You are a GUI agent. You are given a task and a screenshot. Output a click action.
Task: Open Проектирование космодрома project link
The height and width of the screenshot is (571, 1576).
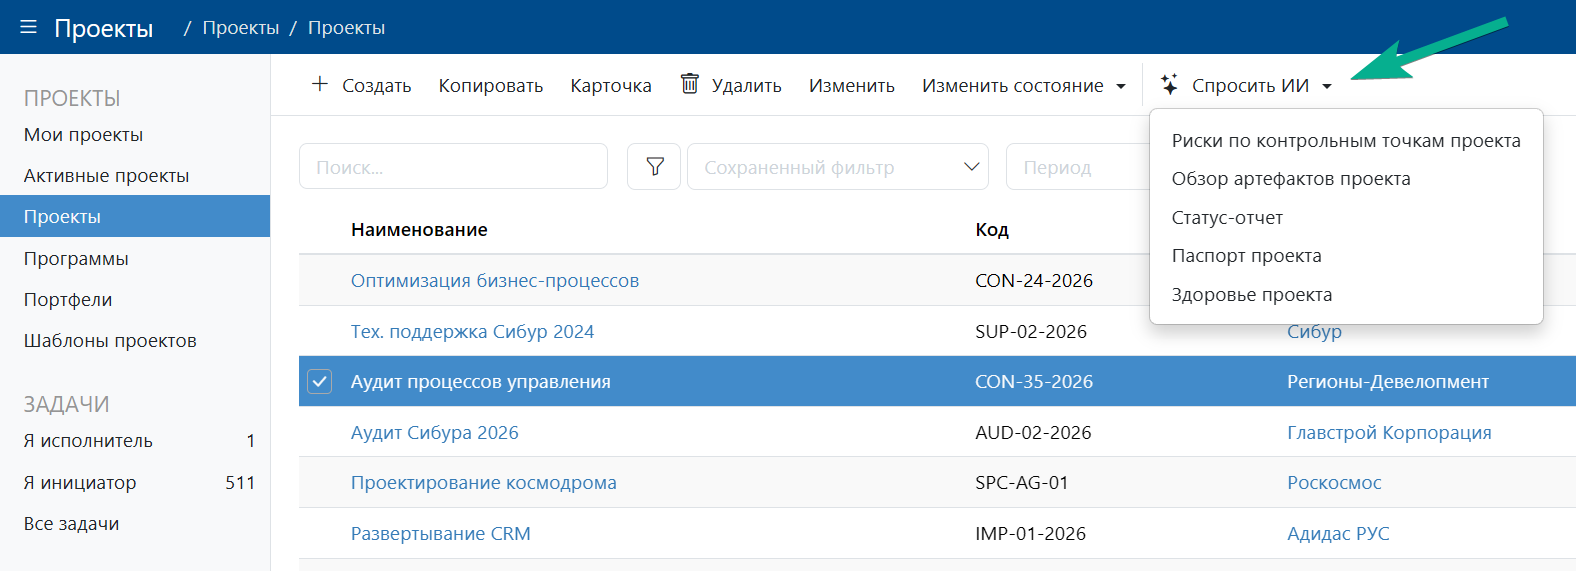[x=483, y=483]
